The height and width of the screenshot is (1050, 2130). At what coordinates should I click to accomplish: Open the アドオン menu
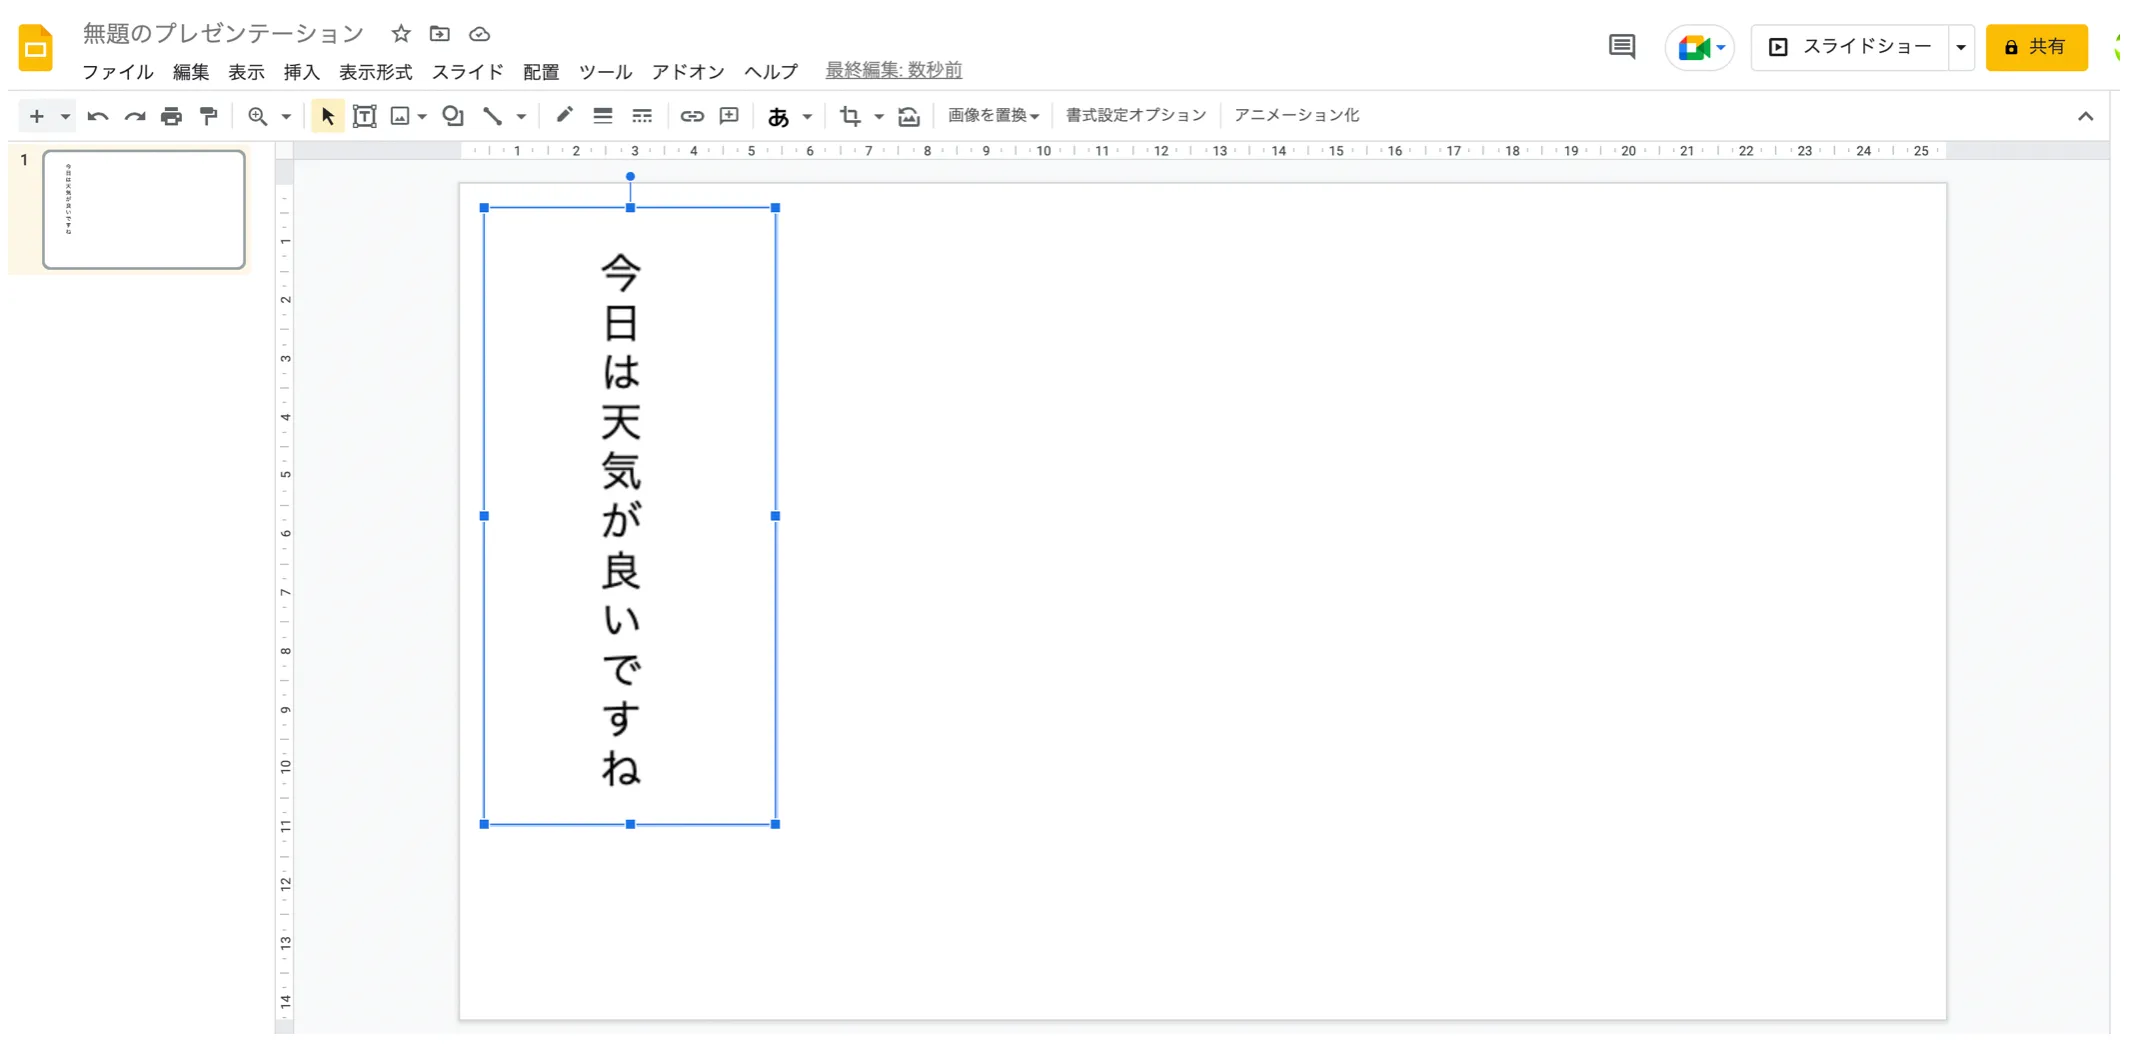point(688,71)
